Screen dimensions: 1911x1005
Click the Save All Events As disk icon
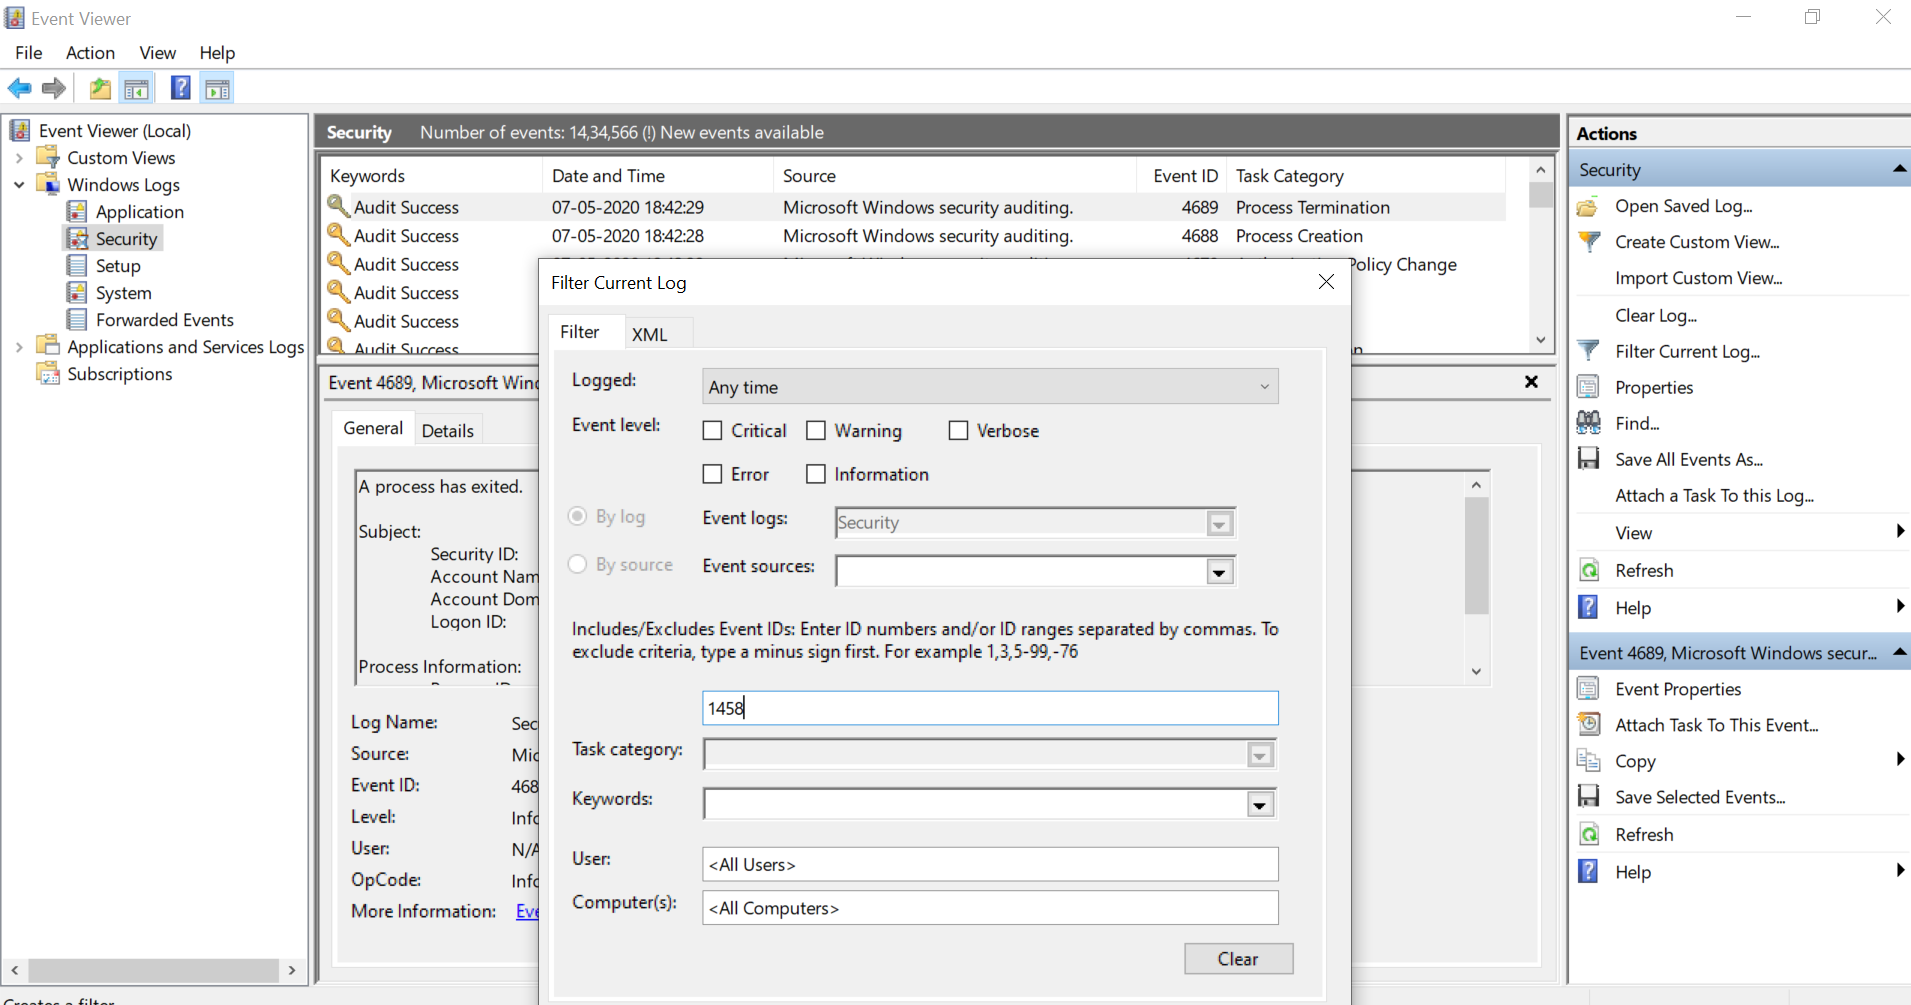[x=1588, y=459]
